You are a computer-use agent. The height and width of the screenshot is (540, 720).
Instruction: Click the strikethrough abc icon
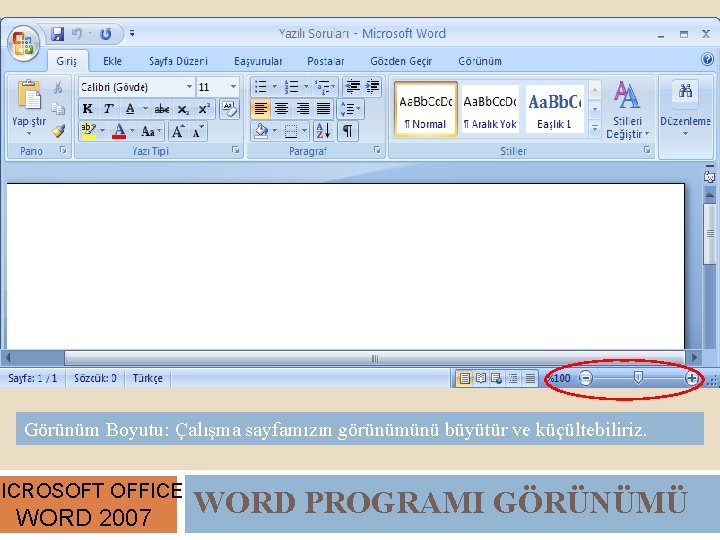162,109
